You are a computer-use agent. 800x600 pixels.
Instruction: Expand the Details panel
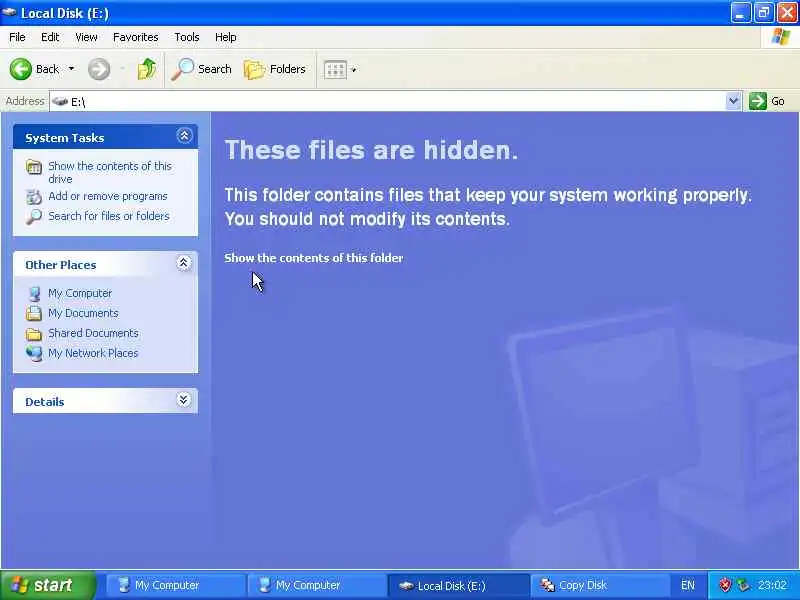click(x=184, y=400)
